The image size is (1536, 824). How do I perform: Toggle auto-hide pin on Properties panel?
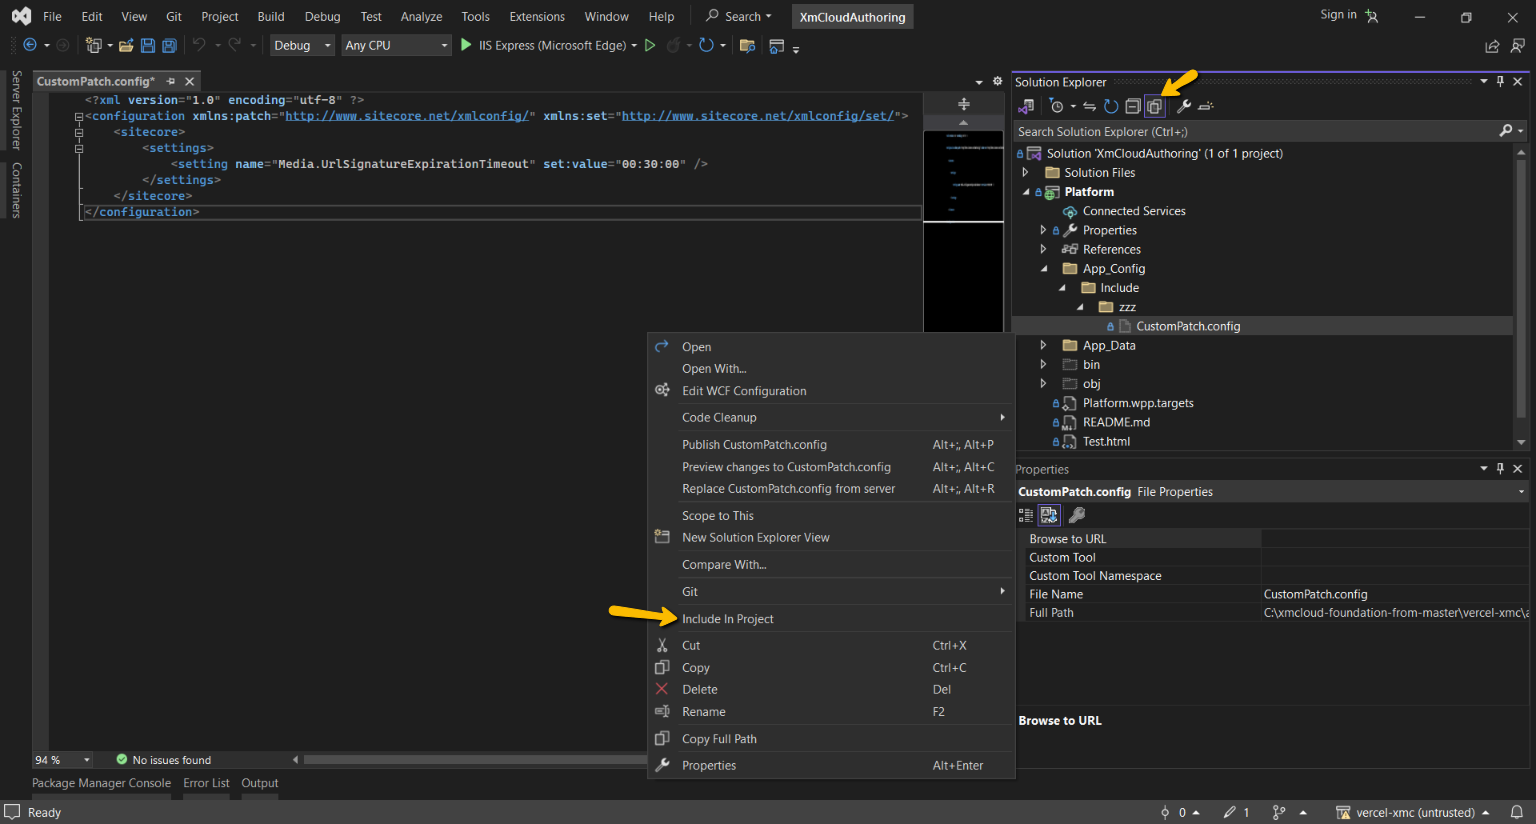click(x=1500, y=468)
